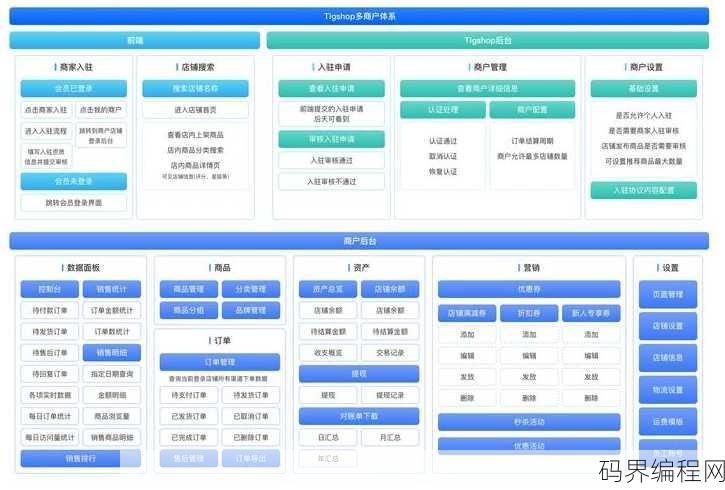This screenshot has height=490, width=725.
Task: Click the 已取消订单 box
Action: tap(251, 416)
